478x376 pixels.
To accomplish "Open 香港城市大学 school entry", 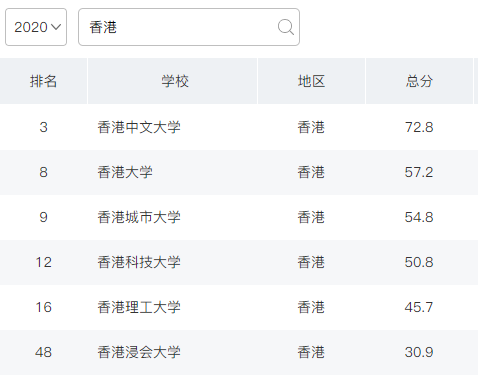I will coord(139,217).
